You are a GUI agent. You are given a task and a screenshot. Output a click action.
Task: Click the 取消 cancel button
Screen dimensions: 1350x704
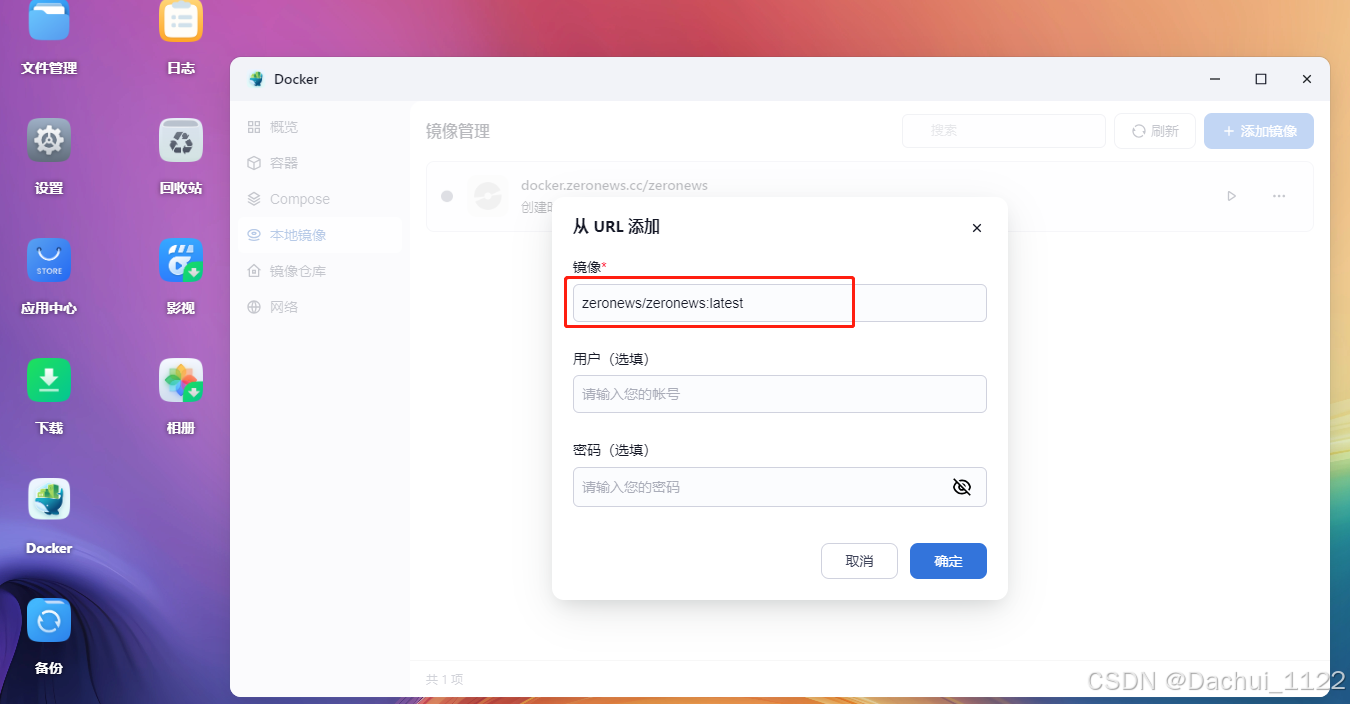(x=859, y=561)
